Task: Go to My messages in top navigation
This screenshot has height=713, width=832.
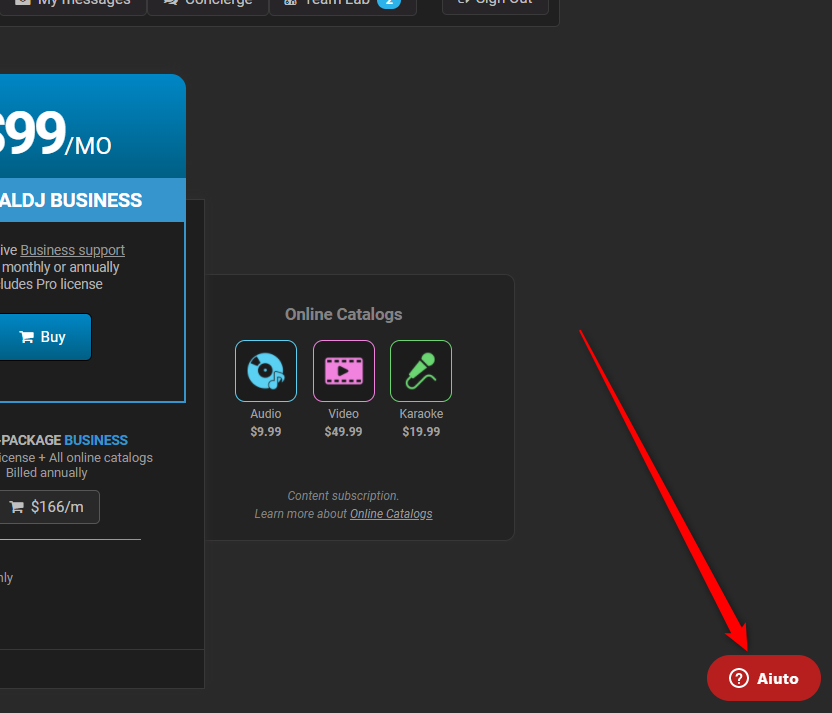Action: (72, 4)
